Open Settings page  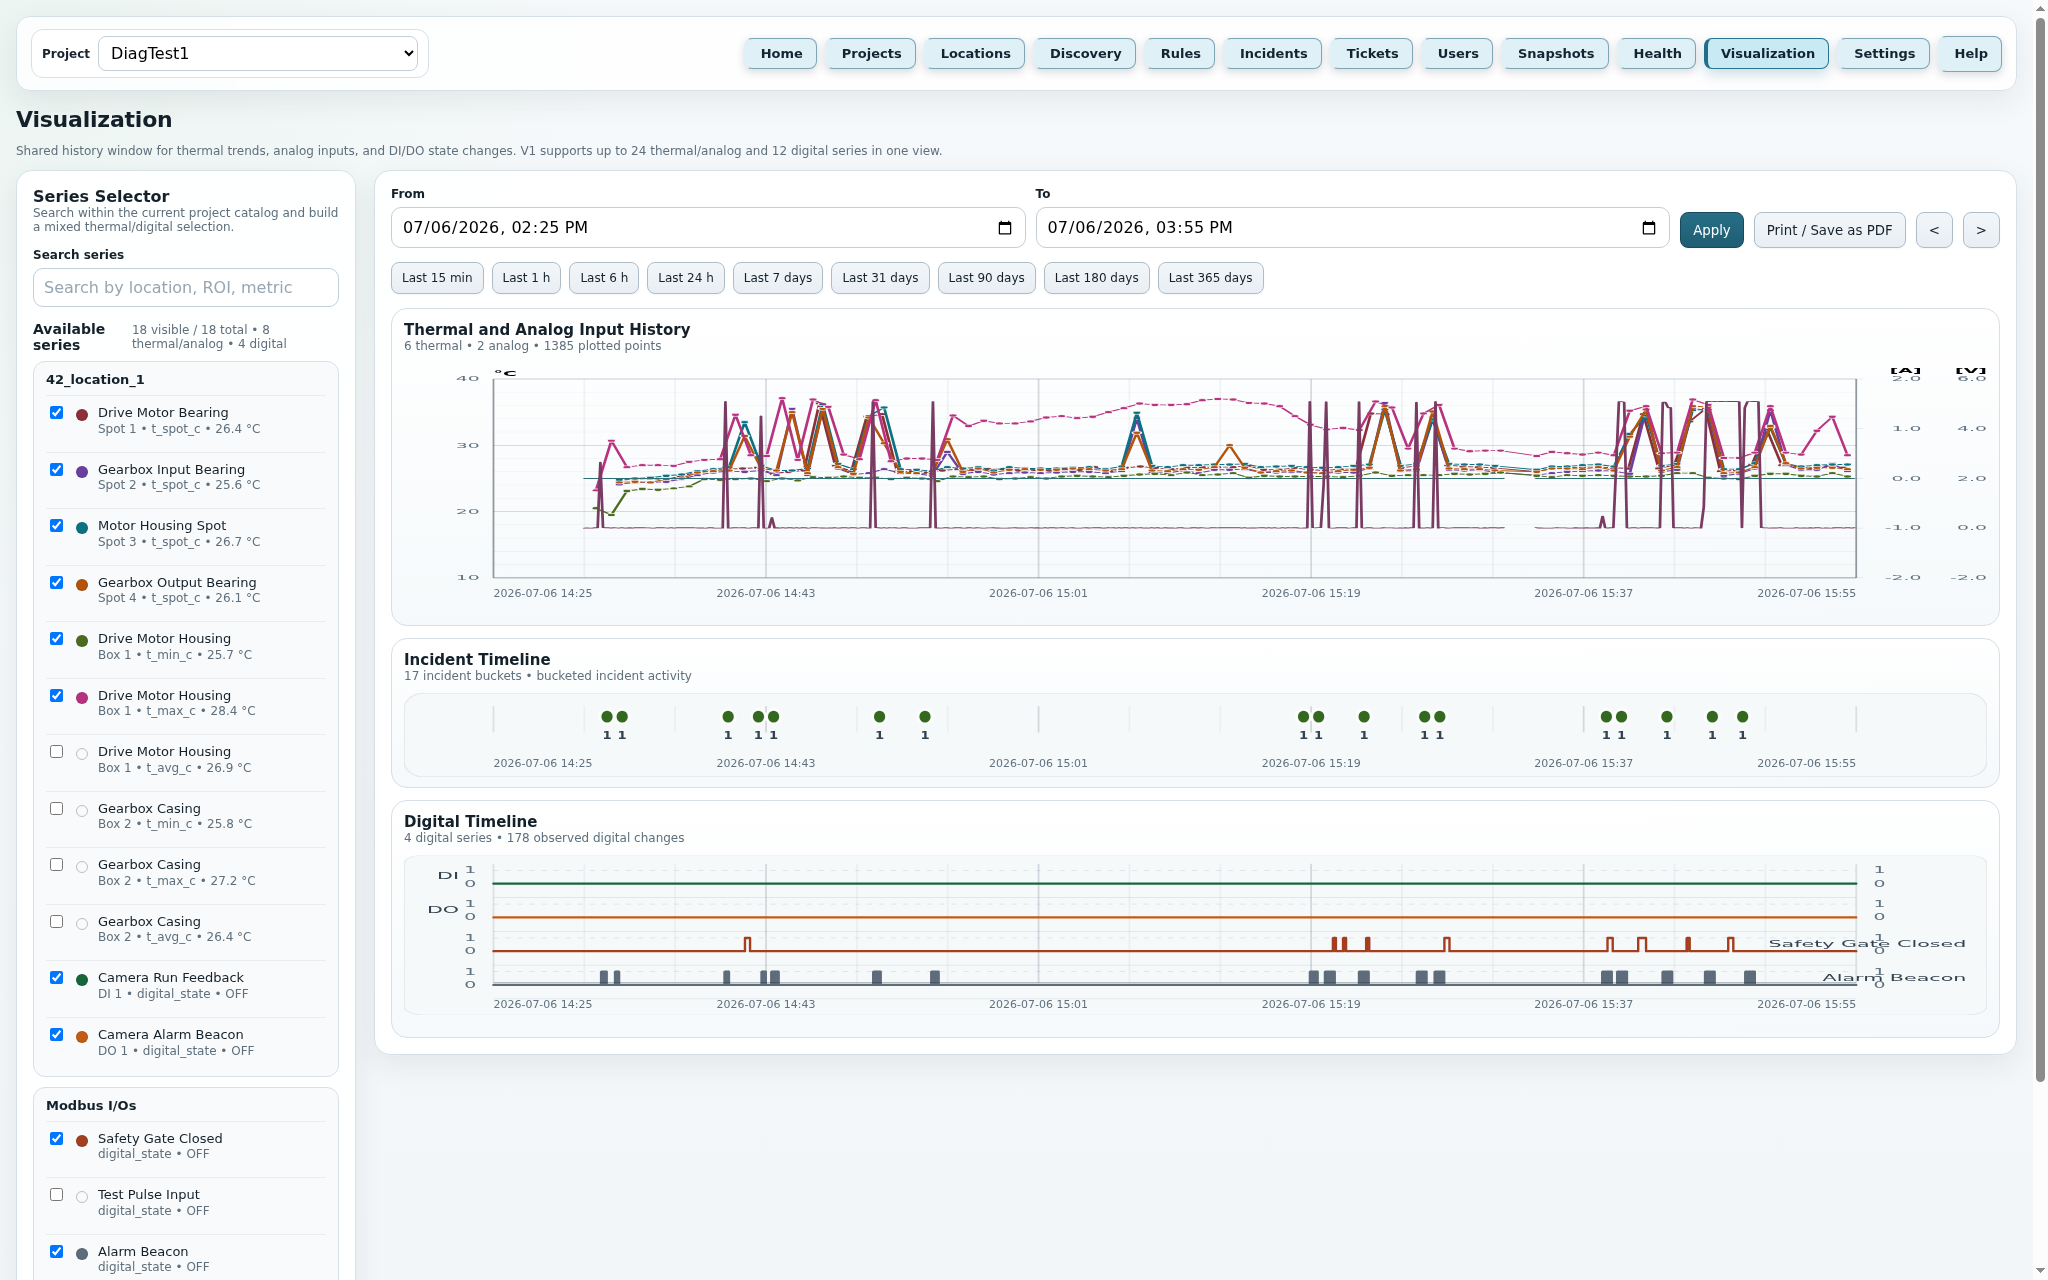[1884, 54]
